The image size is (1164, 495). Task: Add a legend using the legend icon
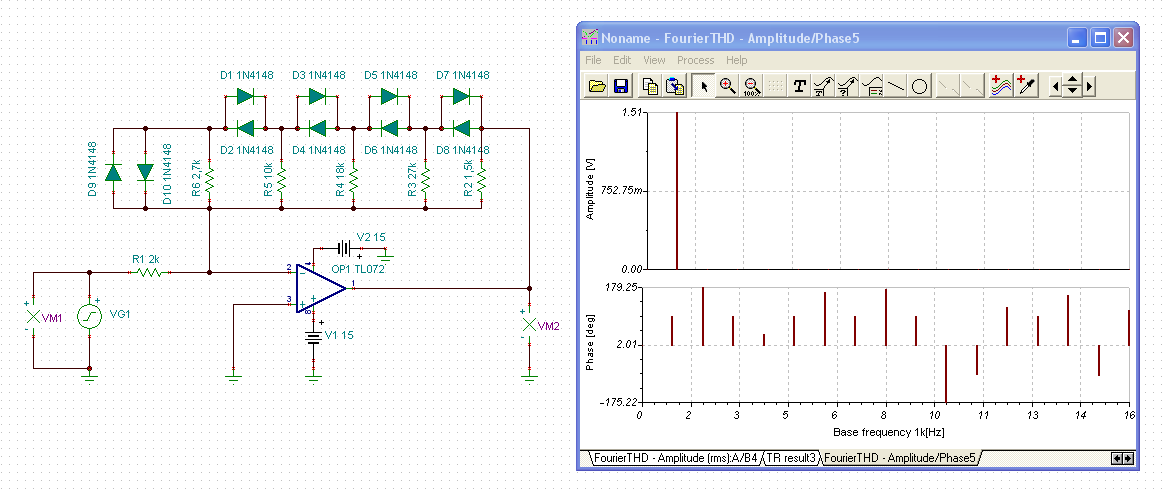pyautogui.click(x=872, y=87)
